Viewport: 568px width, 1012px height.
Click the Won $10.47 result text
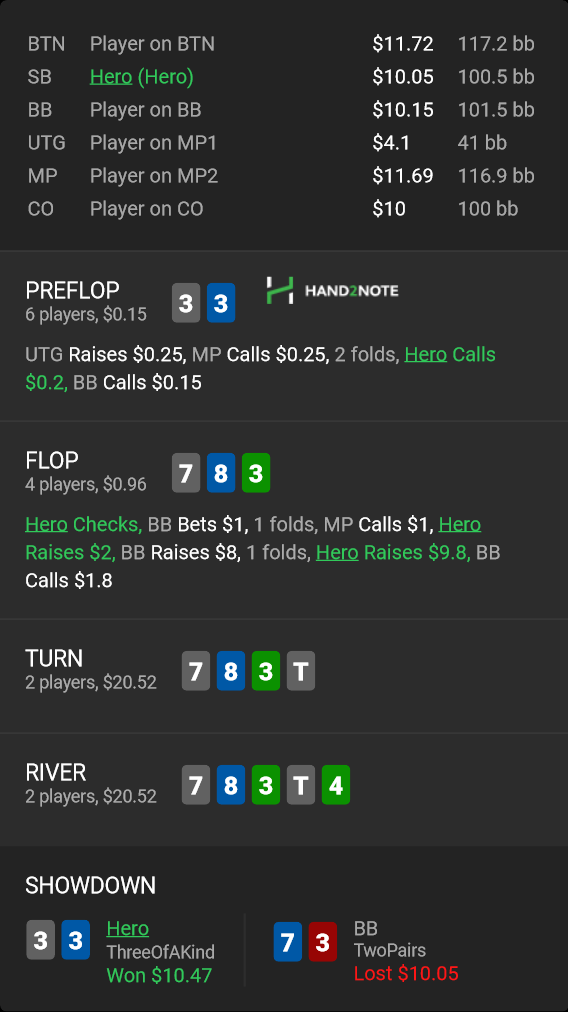pos(159,975)
